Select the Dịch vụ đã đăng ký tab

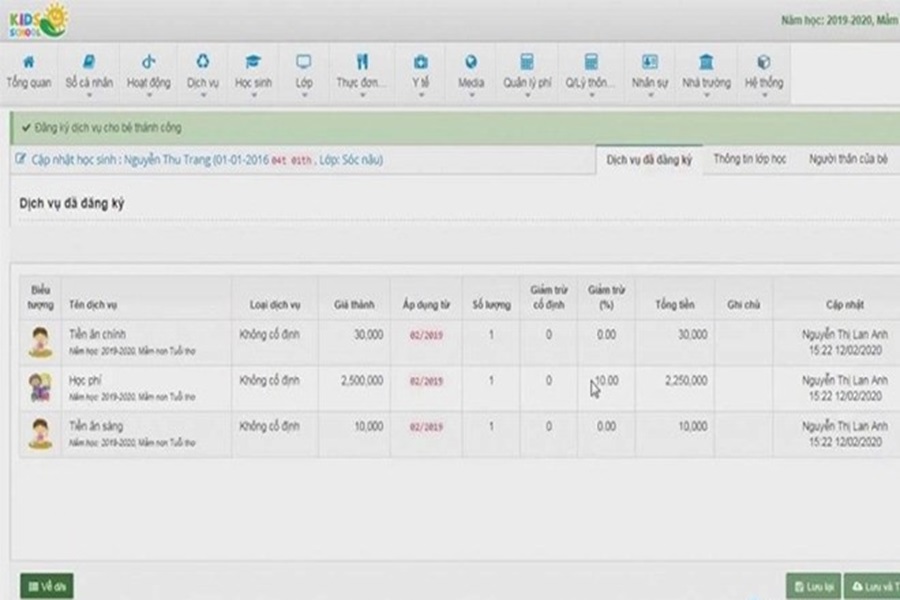tap(649, 160)
